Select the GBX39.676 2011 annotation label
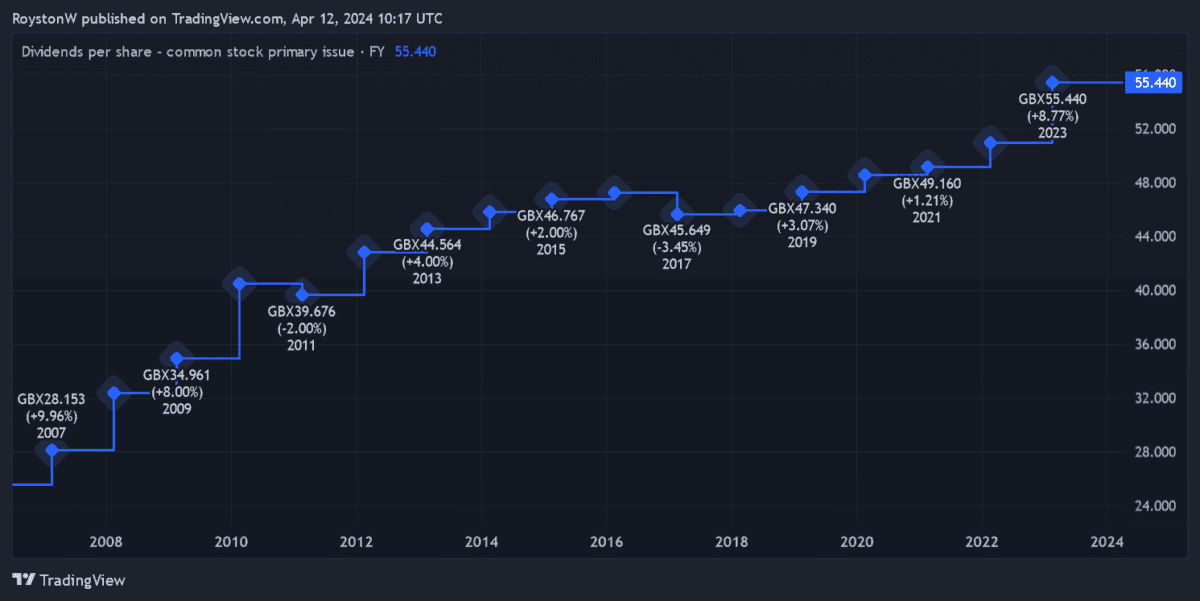This screenshot has height=601, width=1200. [x=301, y=328]
